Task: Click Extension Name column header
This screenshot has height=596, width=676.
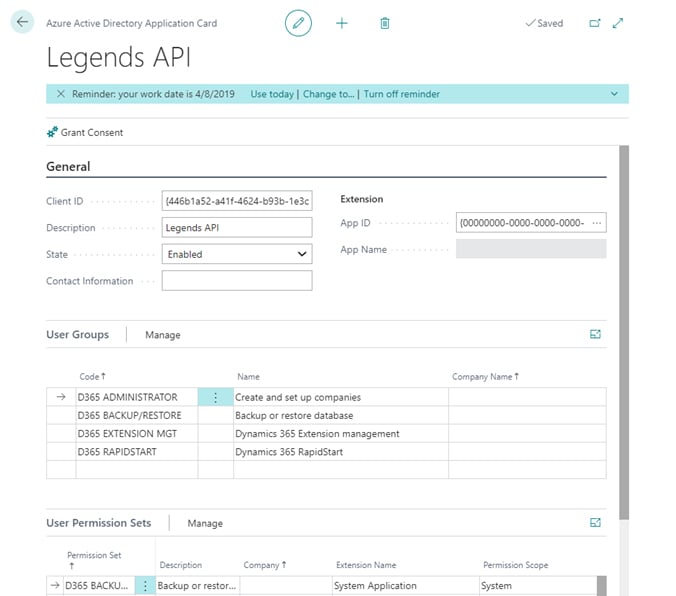Action: click(366, 565)
